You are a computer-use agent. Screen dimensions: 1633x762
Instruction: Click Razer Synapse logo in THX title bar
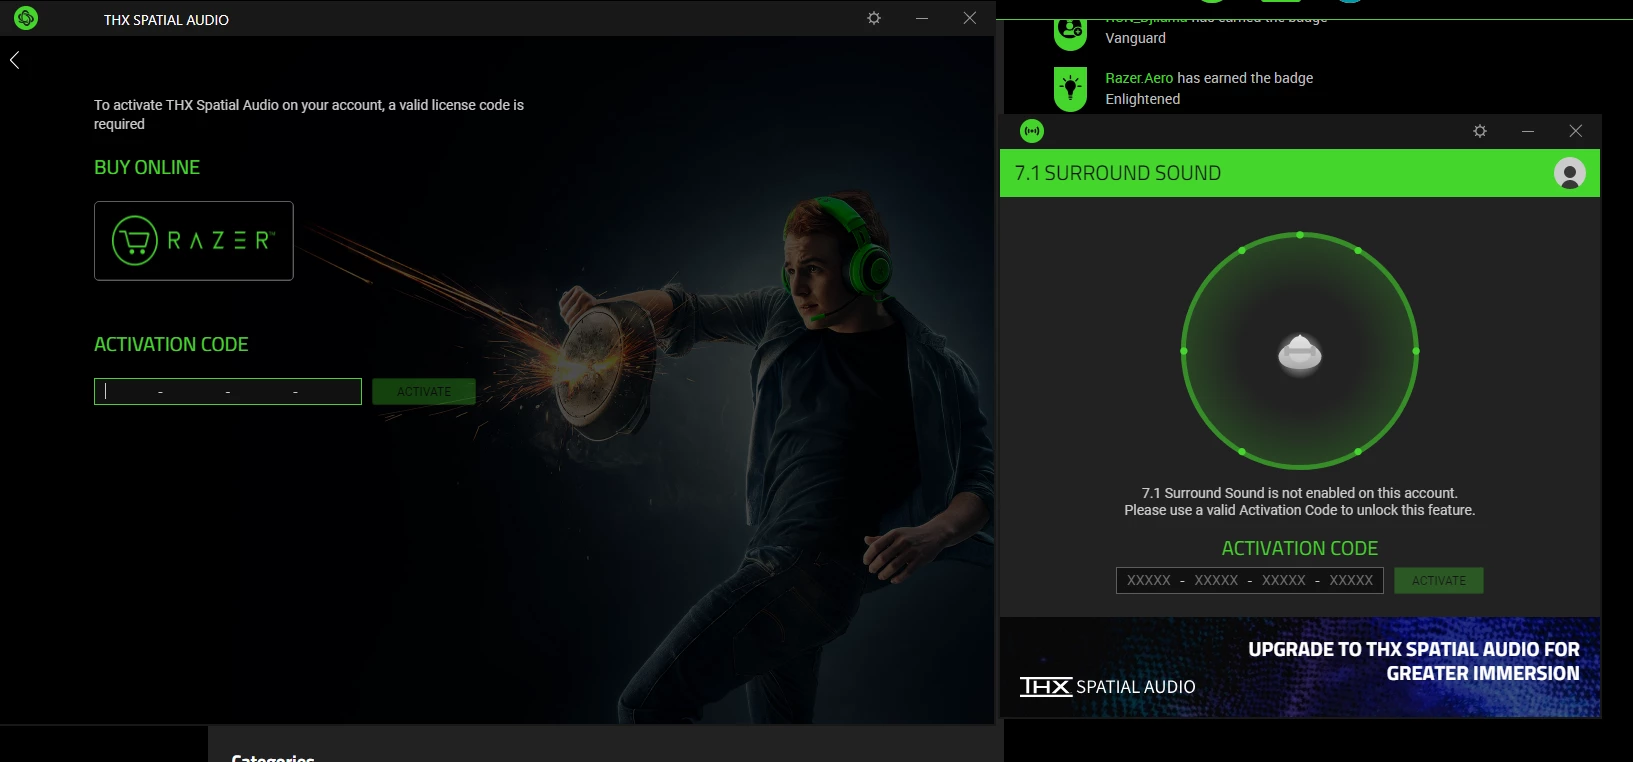point(26,18)
